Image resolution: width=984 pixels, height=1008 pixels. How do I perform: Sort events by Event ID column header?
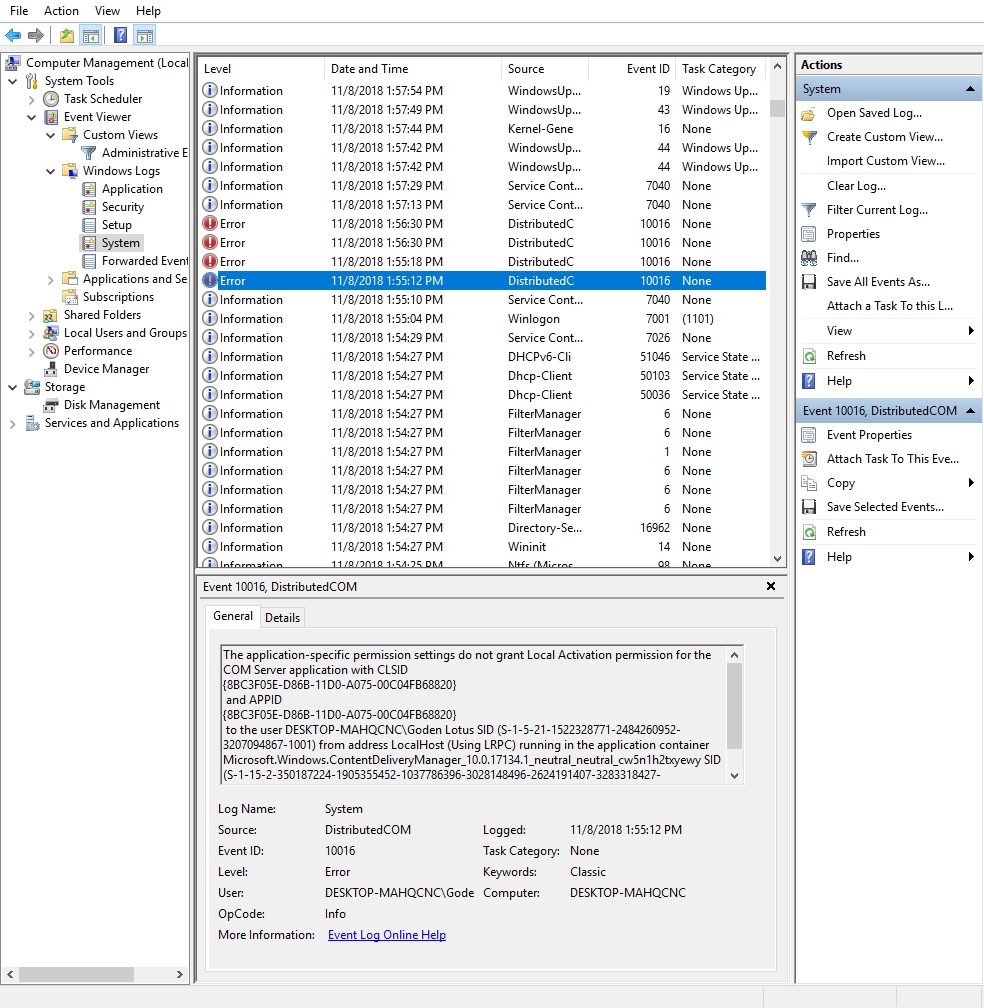click(x=647, y=69)
